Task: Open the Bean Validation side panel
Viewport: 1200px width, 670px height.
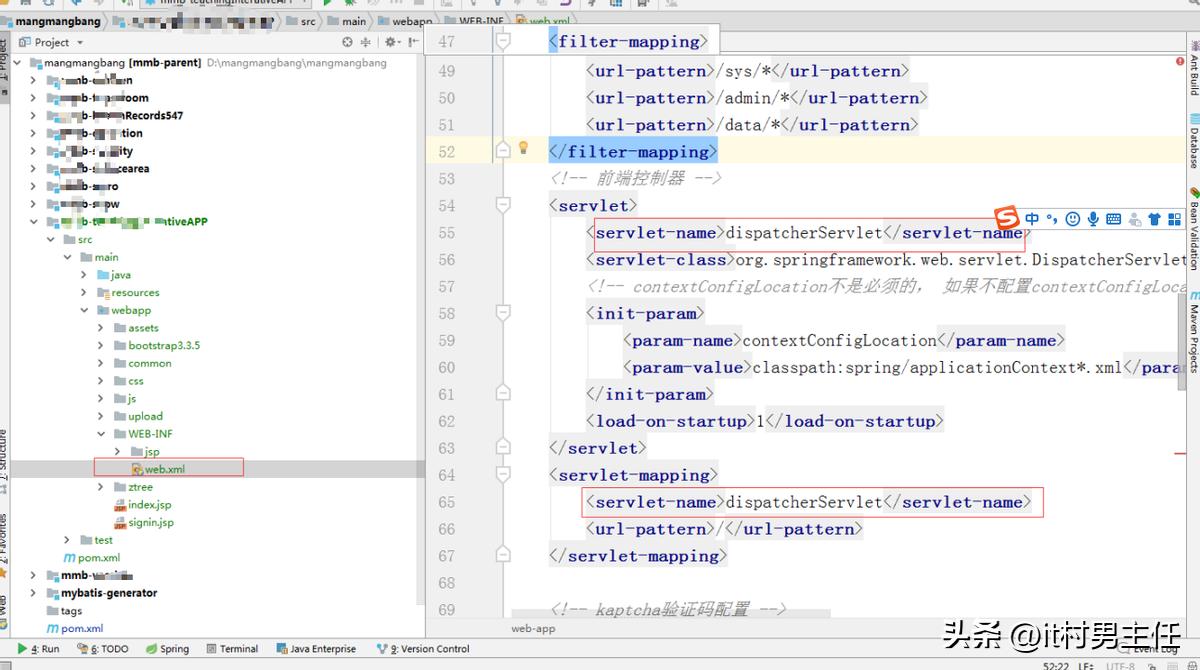Action: click(x=1193, y=228)
